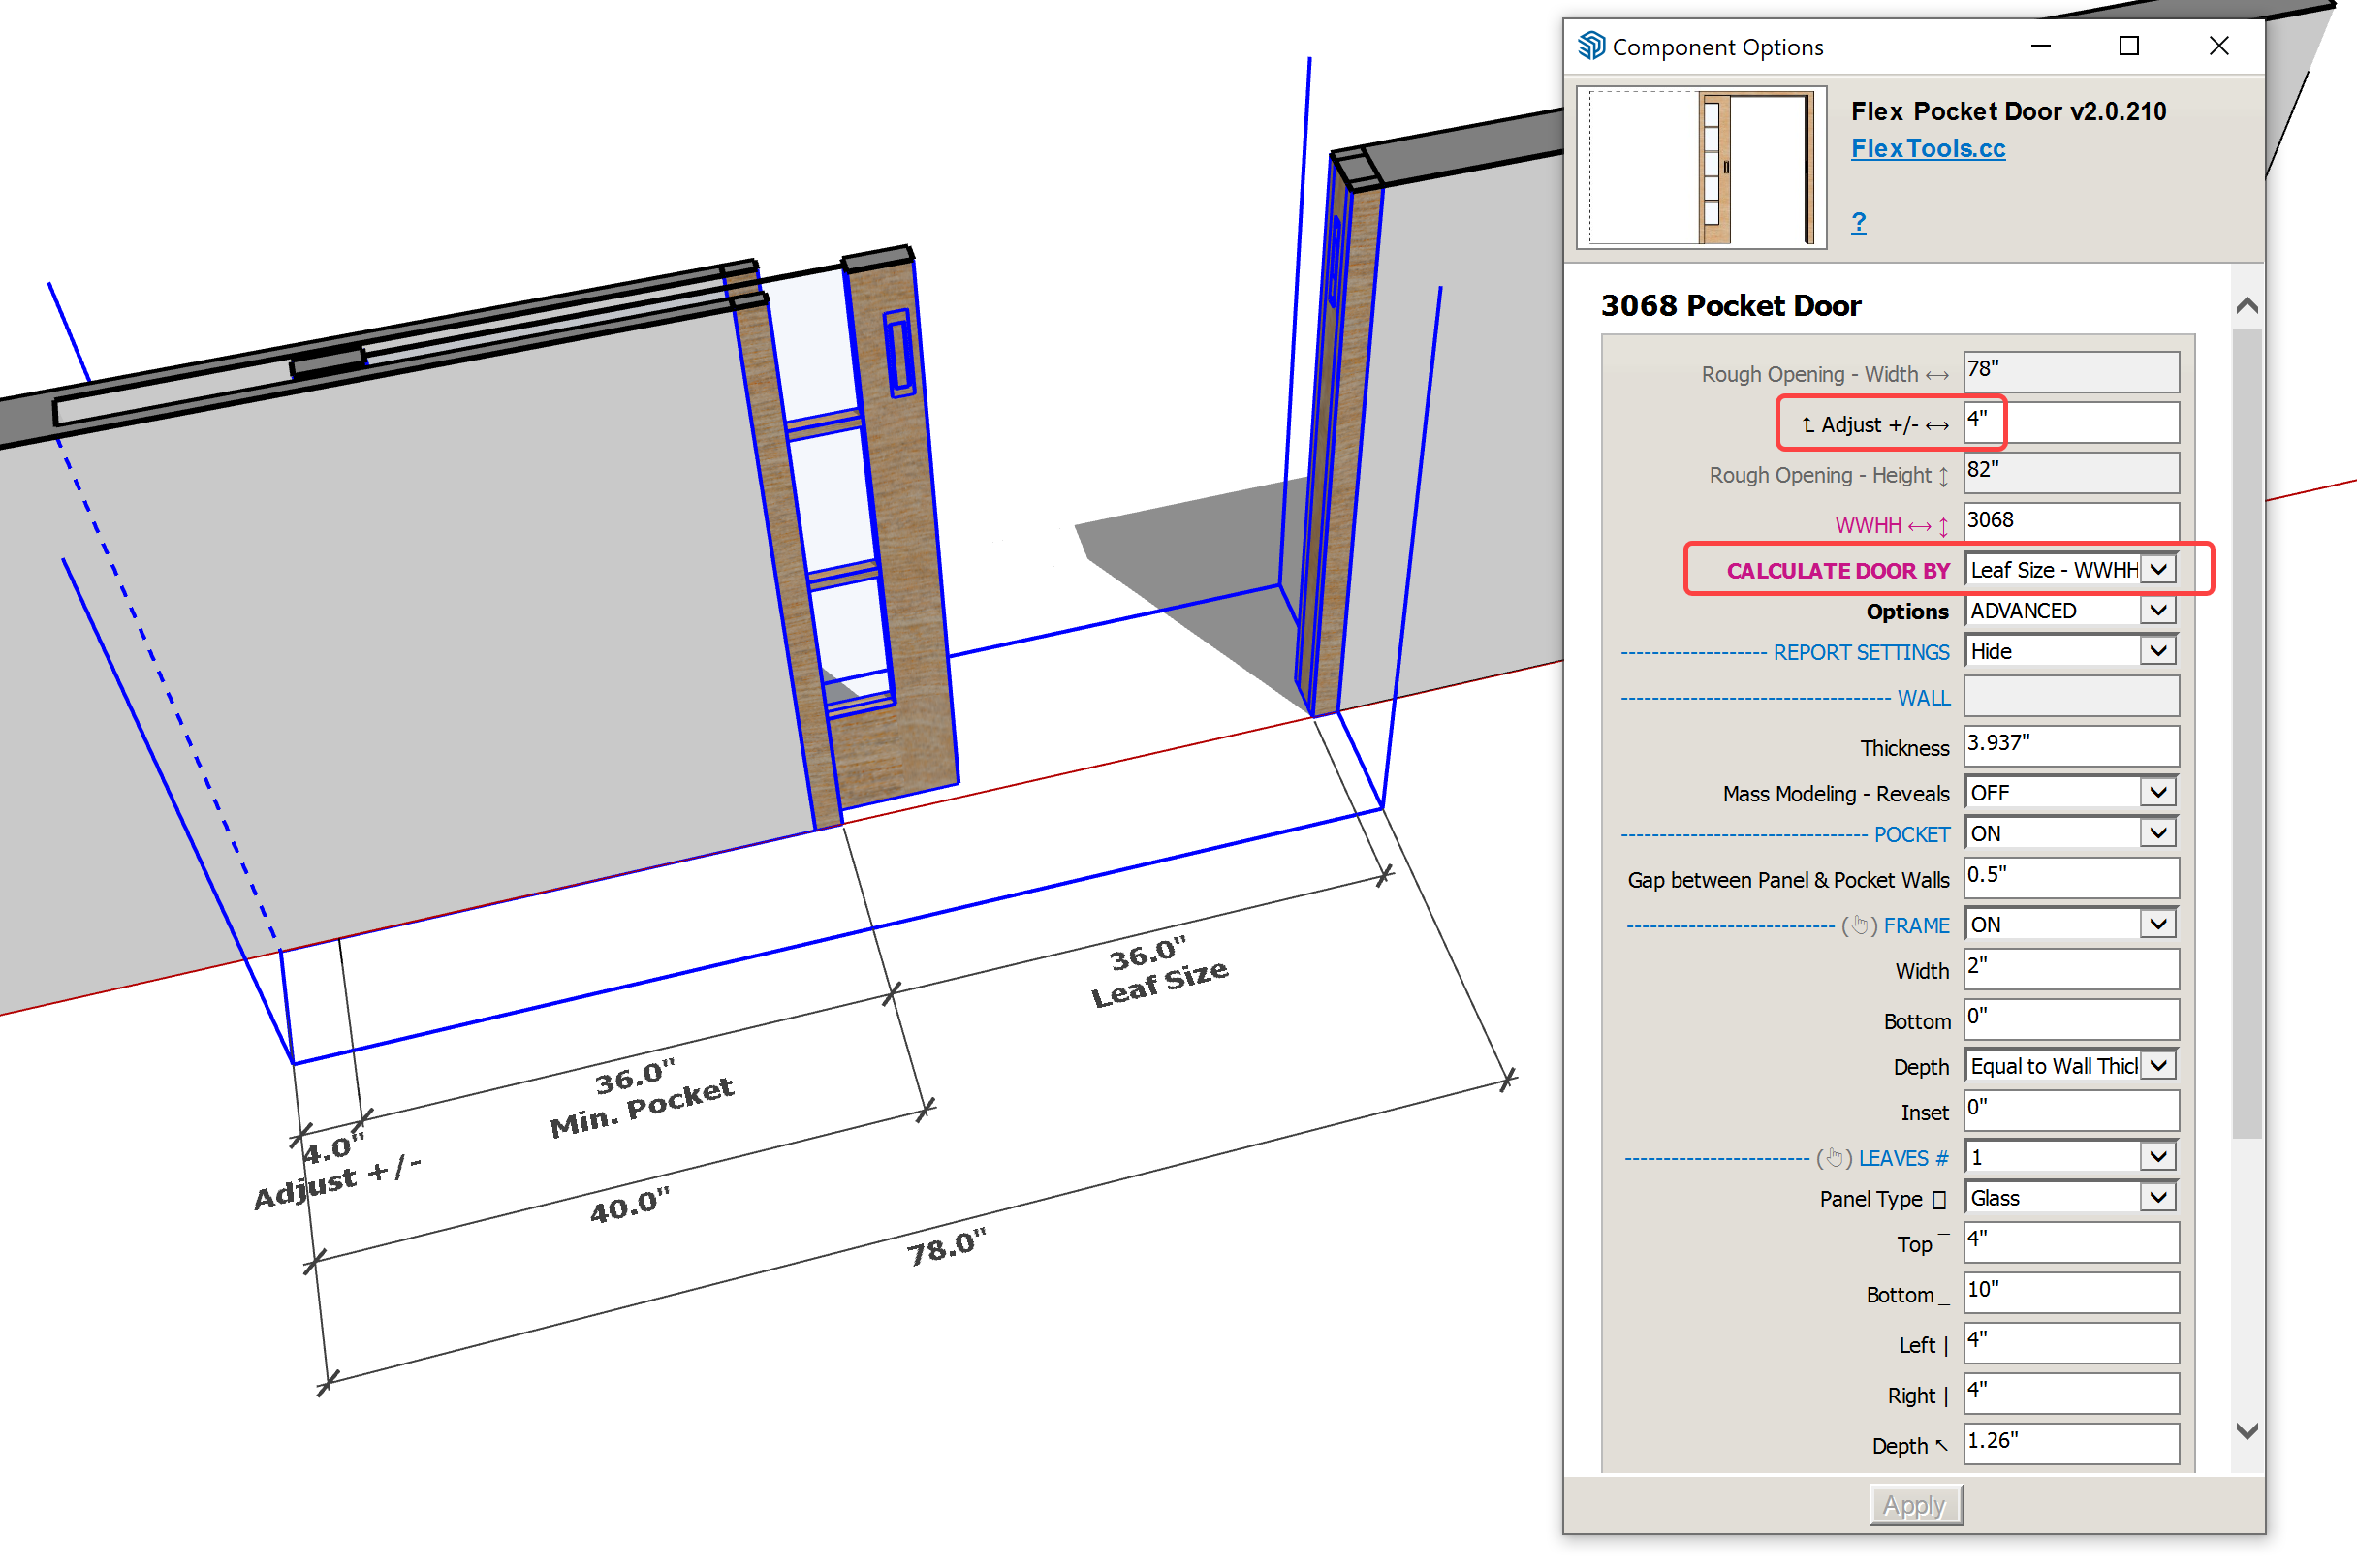Maximize the Component Options window
The image size is (2357, 1568).
coord(2129,46)
